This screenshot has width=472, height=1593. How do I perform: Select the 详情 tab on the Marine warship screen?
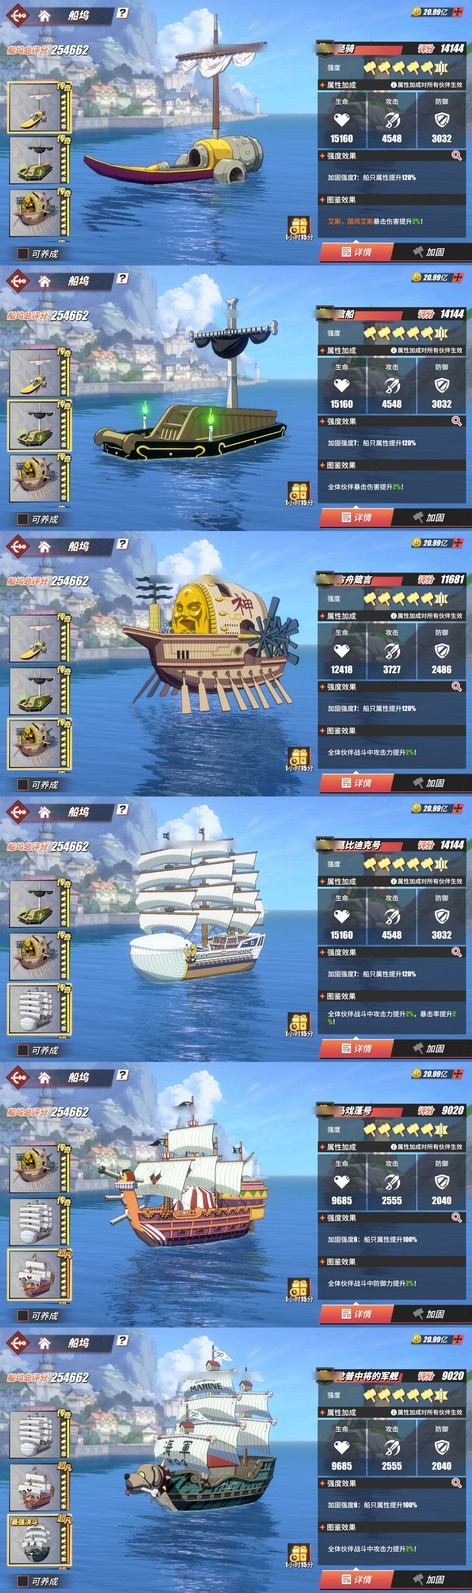pos(356,1579)
